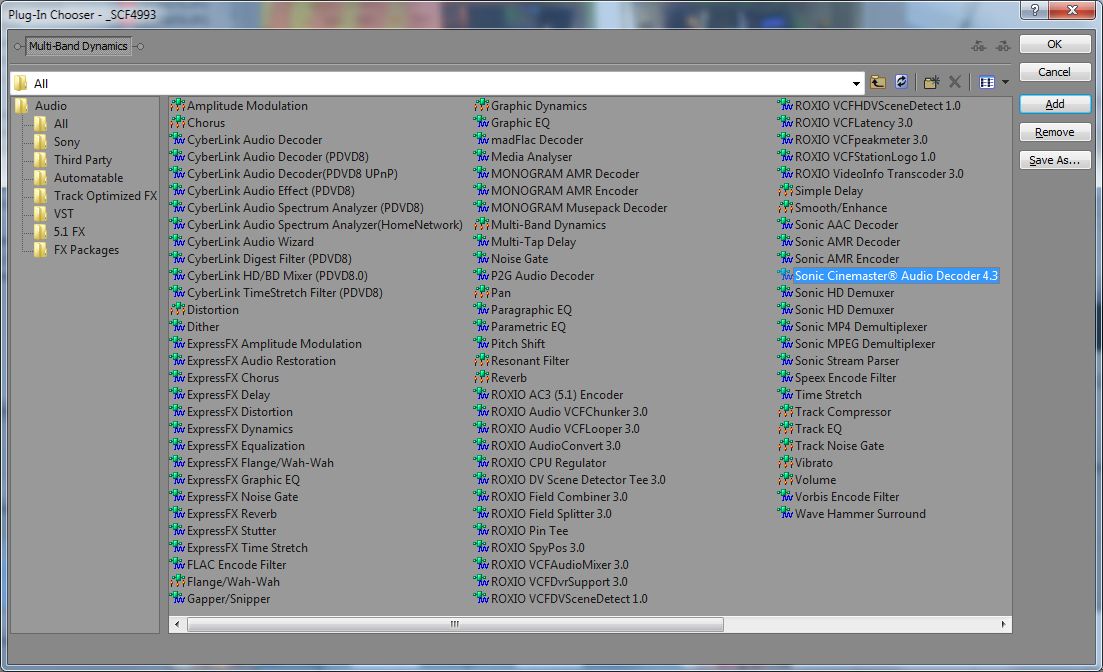The height and width of the screenshot is (672, 1103).
Task: Click the Gapper/Snipper plug-in icon
Action: (178, 599)
